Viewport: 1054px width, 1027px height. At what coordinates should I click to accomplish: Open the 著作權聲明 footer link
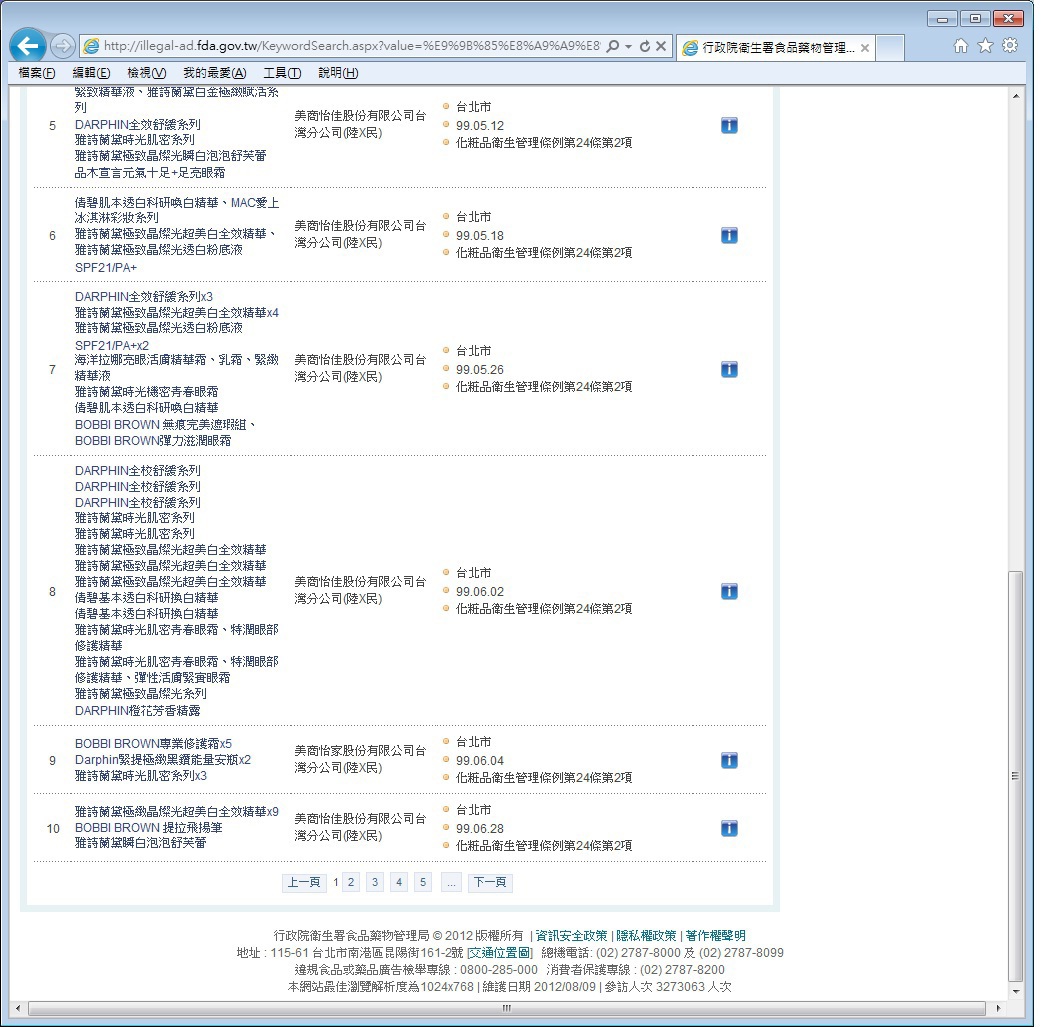point(715,936)
